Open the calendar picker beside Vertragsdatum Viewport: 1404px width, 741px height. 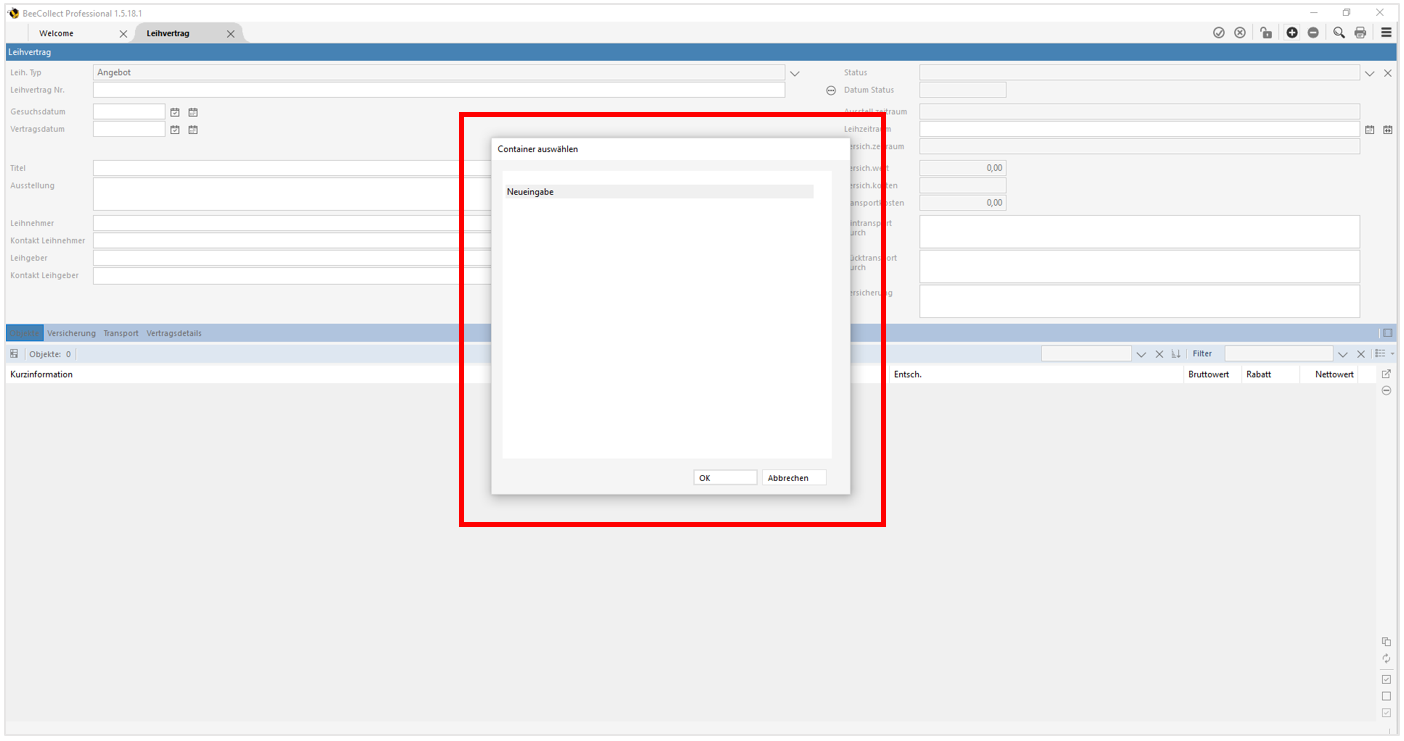(x=174, y=129)
